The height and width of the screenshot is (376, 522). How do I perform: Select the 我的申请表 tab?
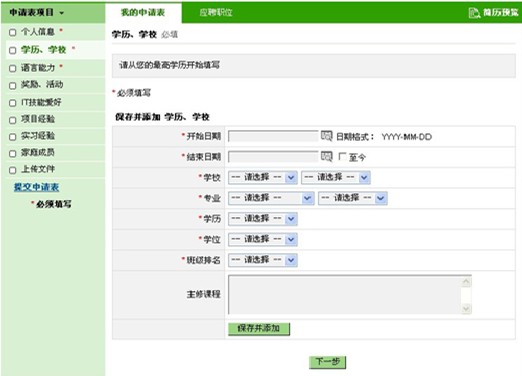(x=143, y=13)
